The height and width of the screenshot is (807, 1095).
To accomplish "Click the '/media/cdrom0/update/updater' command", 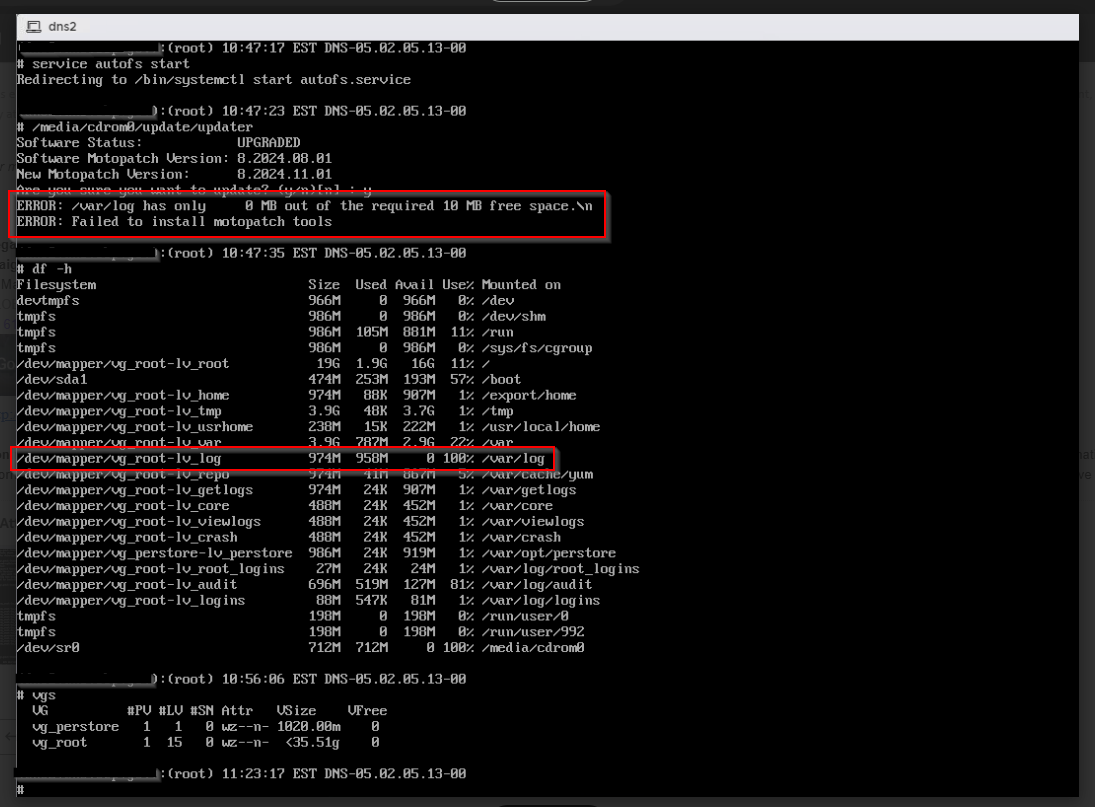I will click(135, 127).
